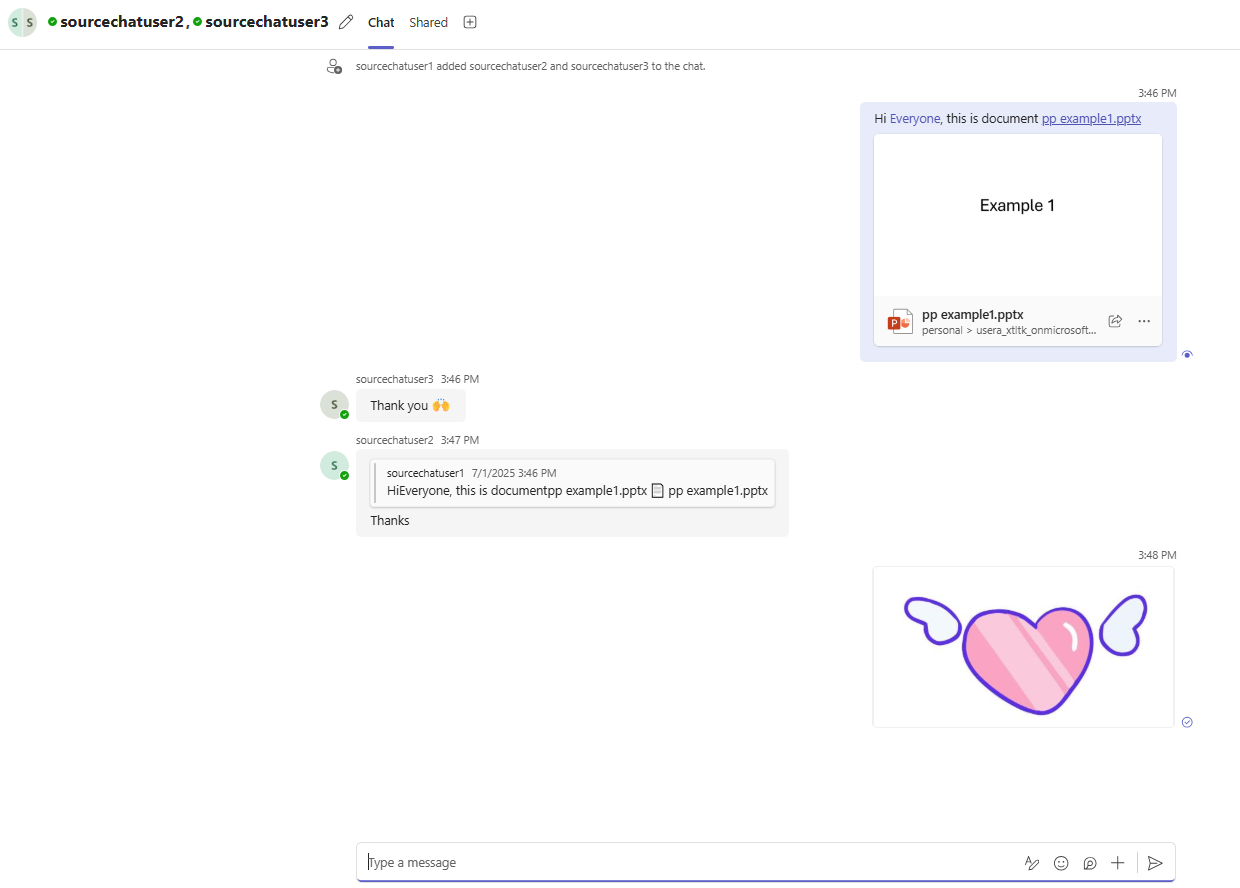The height and width of the screenshot is (888, 1240).
Task: Open more options on the file card
Action: (1144, 321)
